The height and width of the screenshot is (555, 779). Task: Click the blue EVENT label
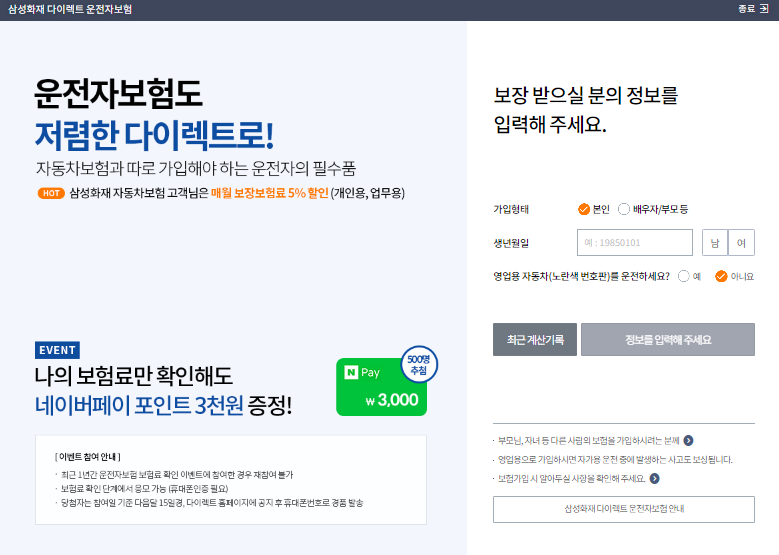point(57,350)
